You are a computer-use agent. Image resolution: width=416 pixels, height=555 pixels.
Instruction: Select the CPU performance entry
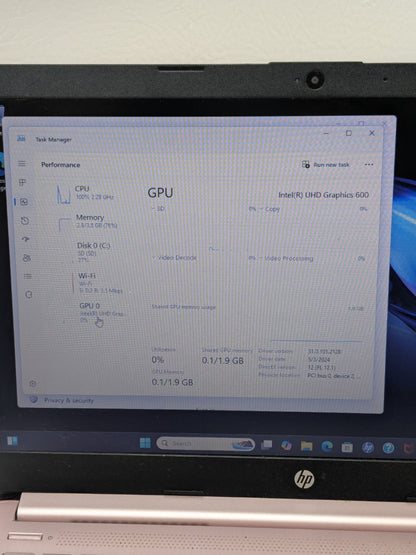click(x=89, y=195)
